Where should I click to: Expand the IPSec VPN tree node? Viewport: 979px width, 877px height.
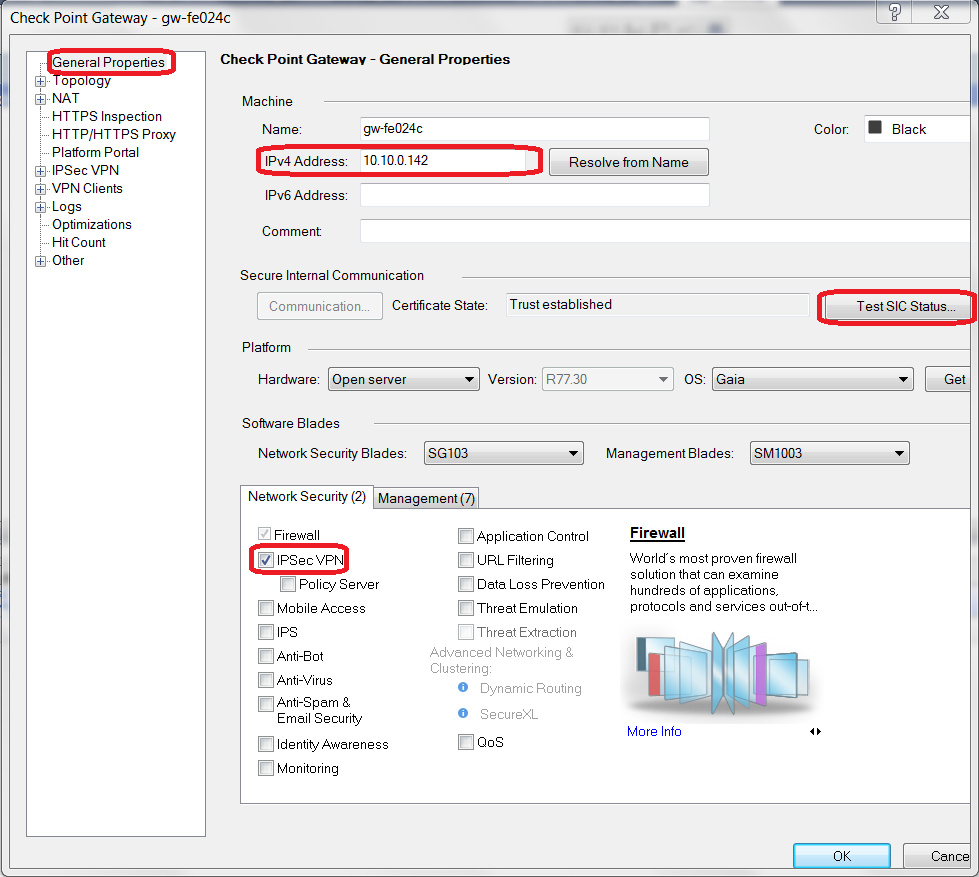click(40, 171)
